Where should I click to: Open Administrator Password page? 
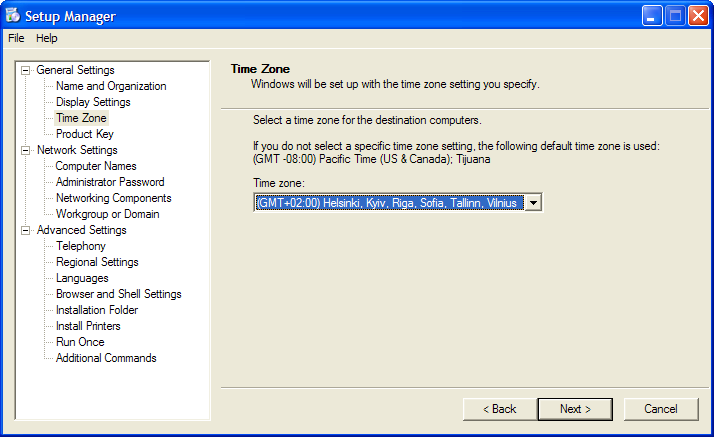tap(110, 182)
